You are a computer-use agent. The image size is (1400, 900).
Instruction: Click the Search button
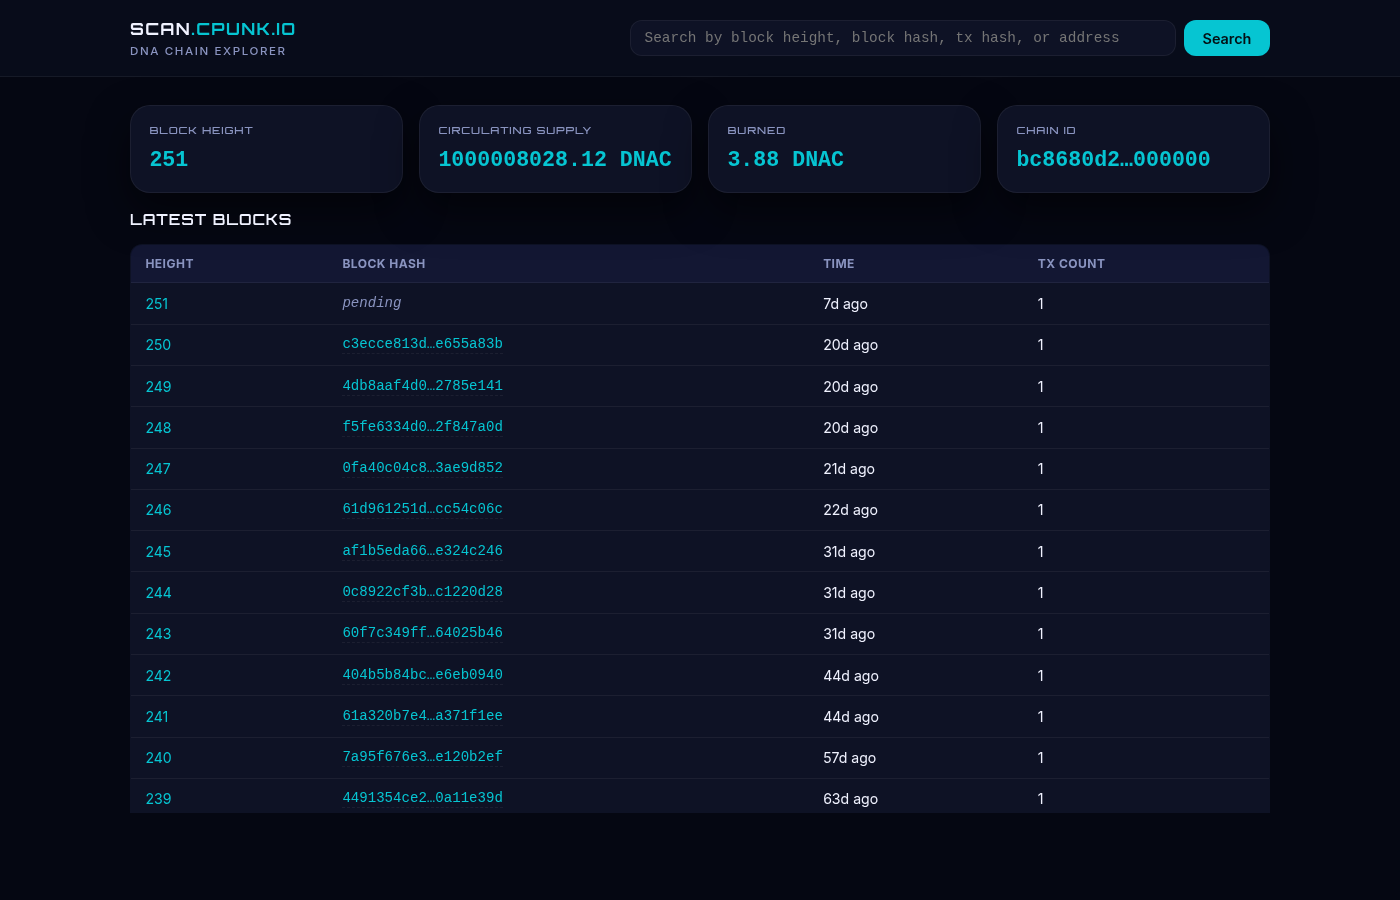click(x=1226, y=38)
